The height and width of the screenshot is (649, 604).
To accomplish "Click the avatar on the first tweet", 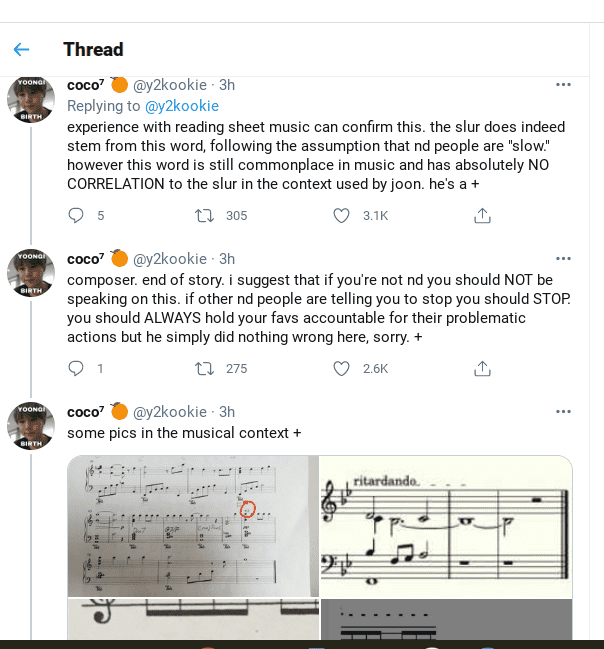I will point(31,99).
